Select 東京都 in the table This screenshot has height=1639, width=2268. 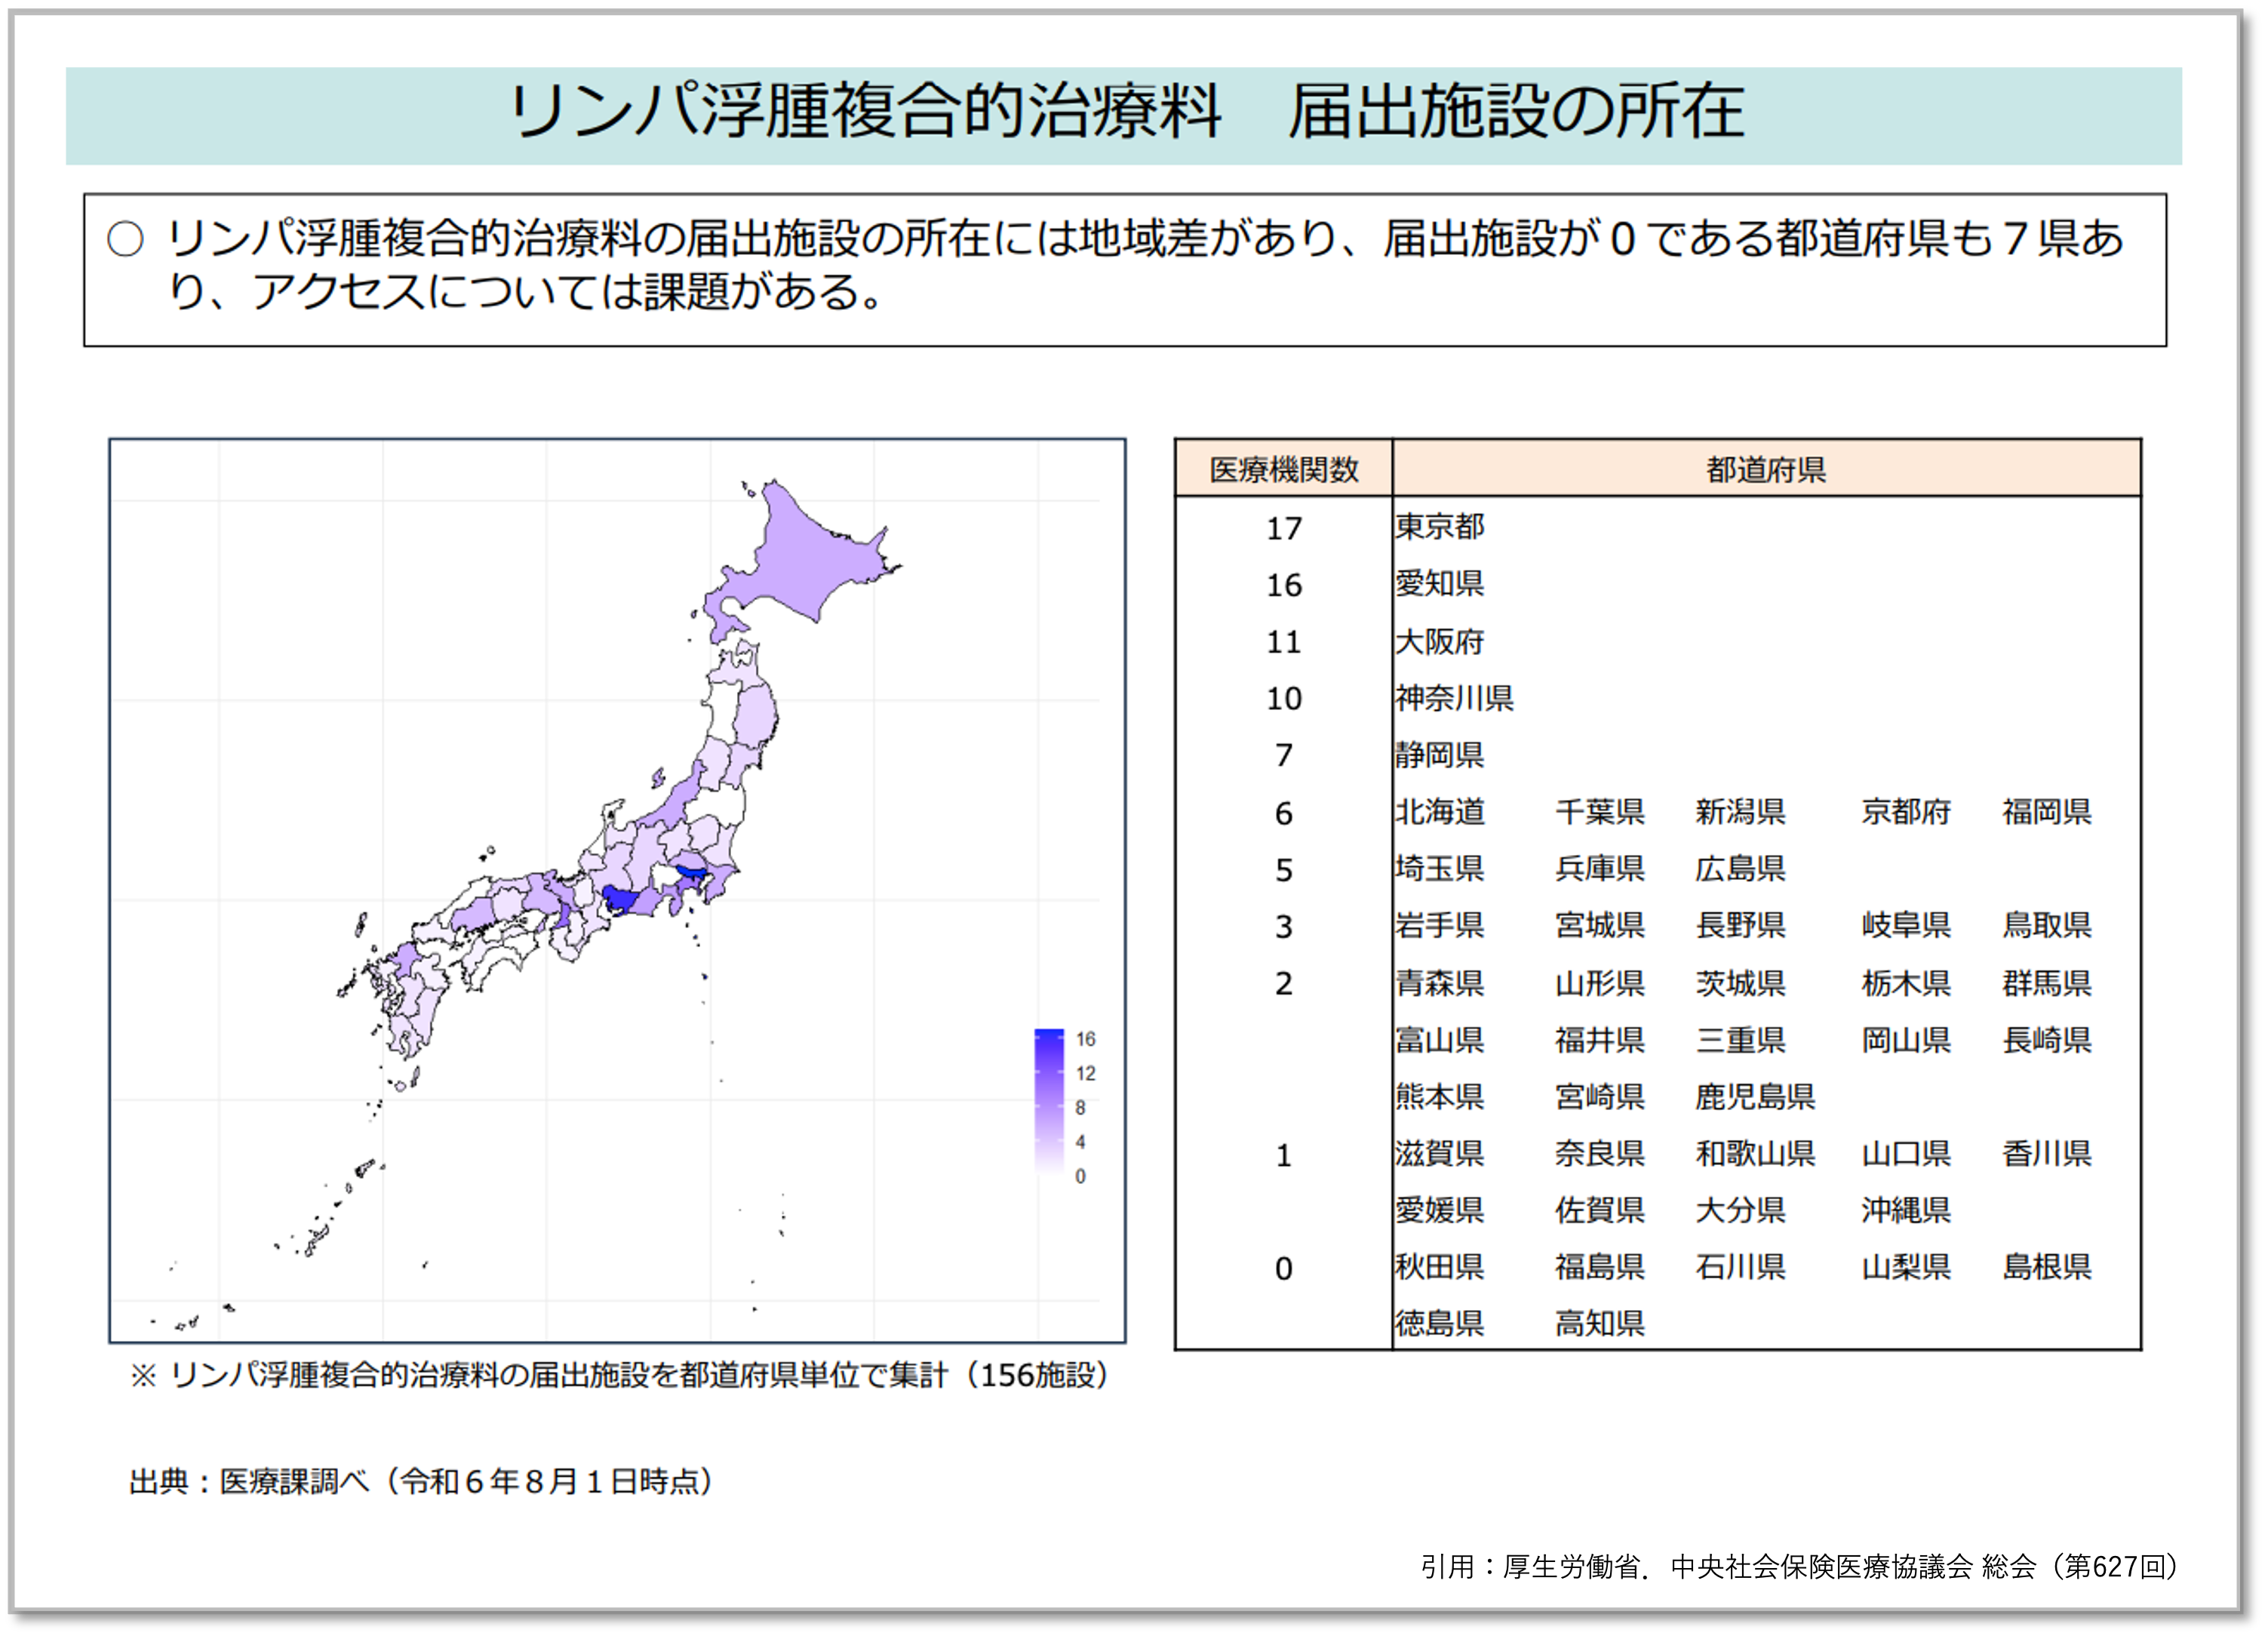tap(1439, 527)
